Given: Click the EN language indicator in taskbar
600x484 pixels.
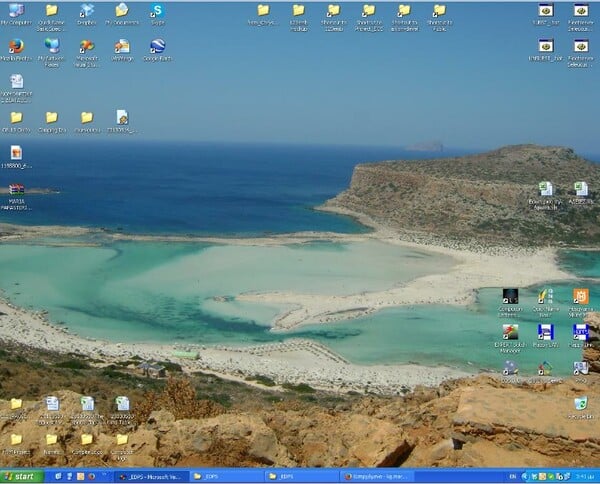Looking at the screenshot, I should (513, 477).
